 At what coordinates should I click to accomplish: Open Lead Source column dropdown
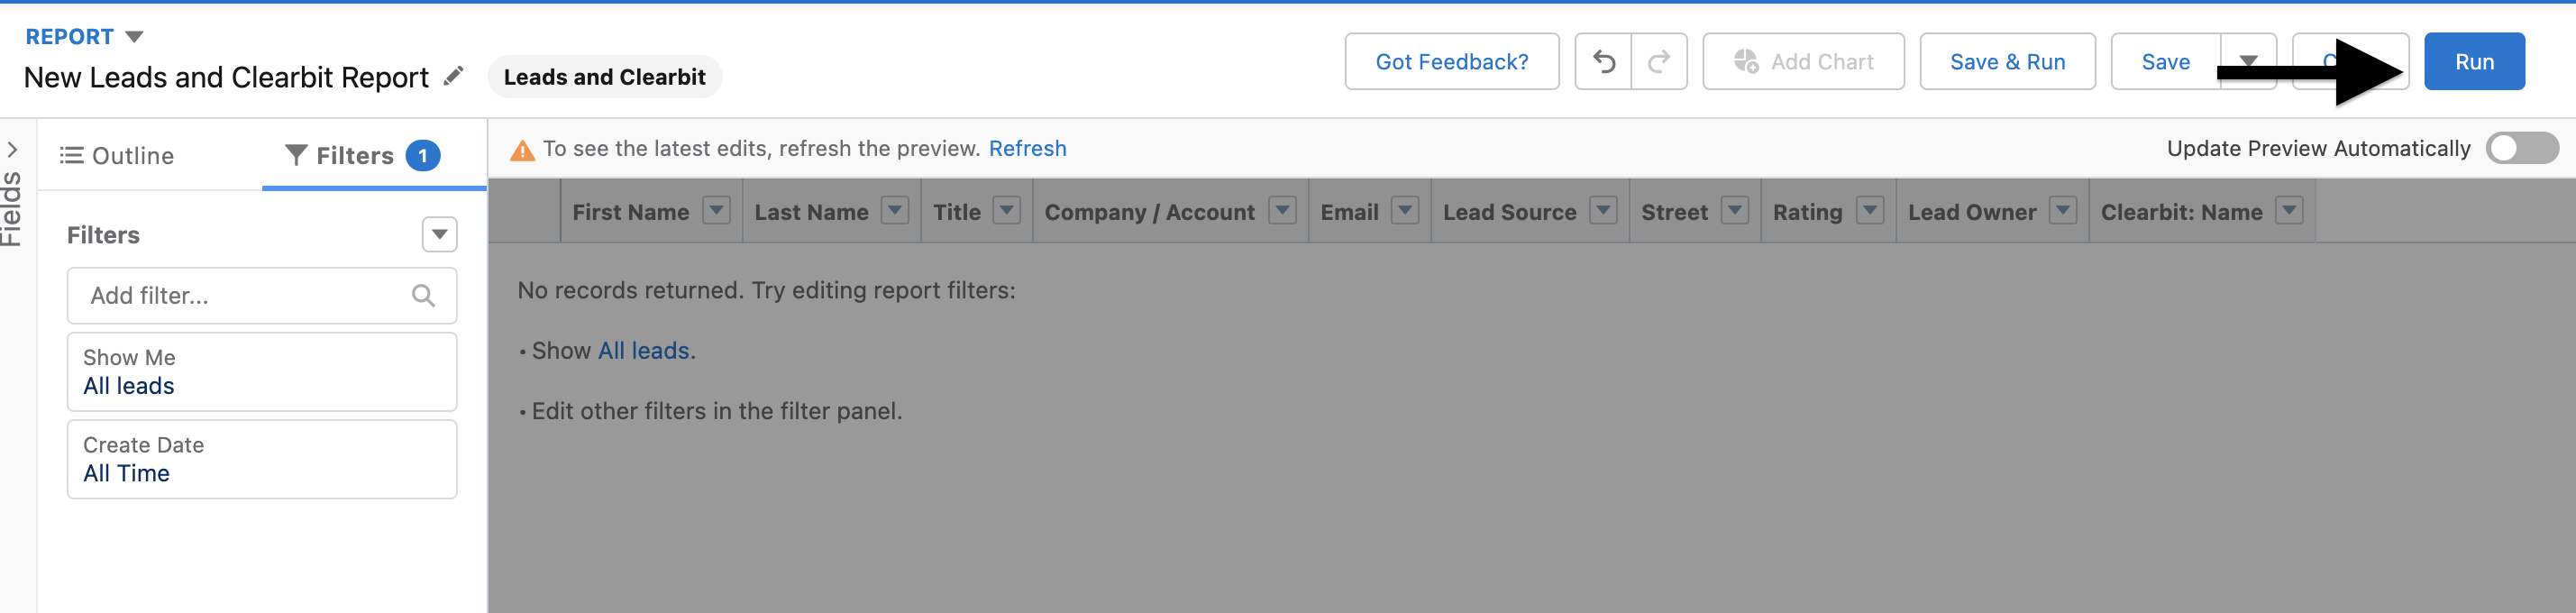pyautogui.click(x=1603, y=211)
